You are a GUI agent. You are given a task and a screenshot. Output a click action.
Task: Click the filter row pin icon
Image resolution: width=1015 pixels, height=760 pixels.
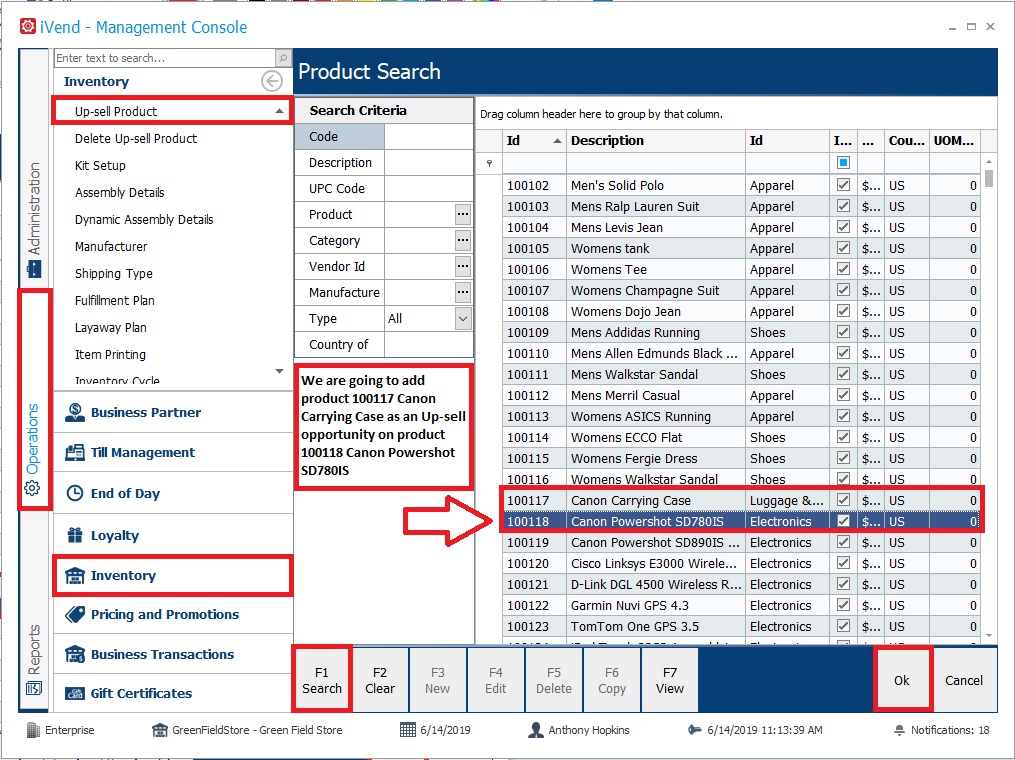[489, 163]
